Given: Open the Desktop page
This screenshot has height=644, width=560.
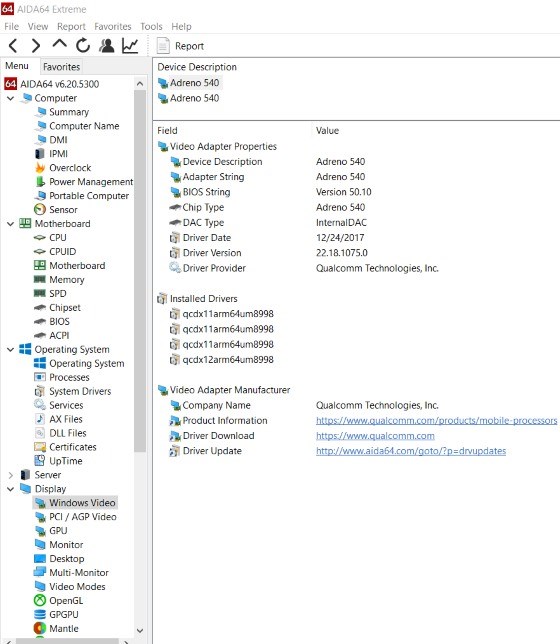Looking at the screenshot, I should [59, 559].
